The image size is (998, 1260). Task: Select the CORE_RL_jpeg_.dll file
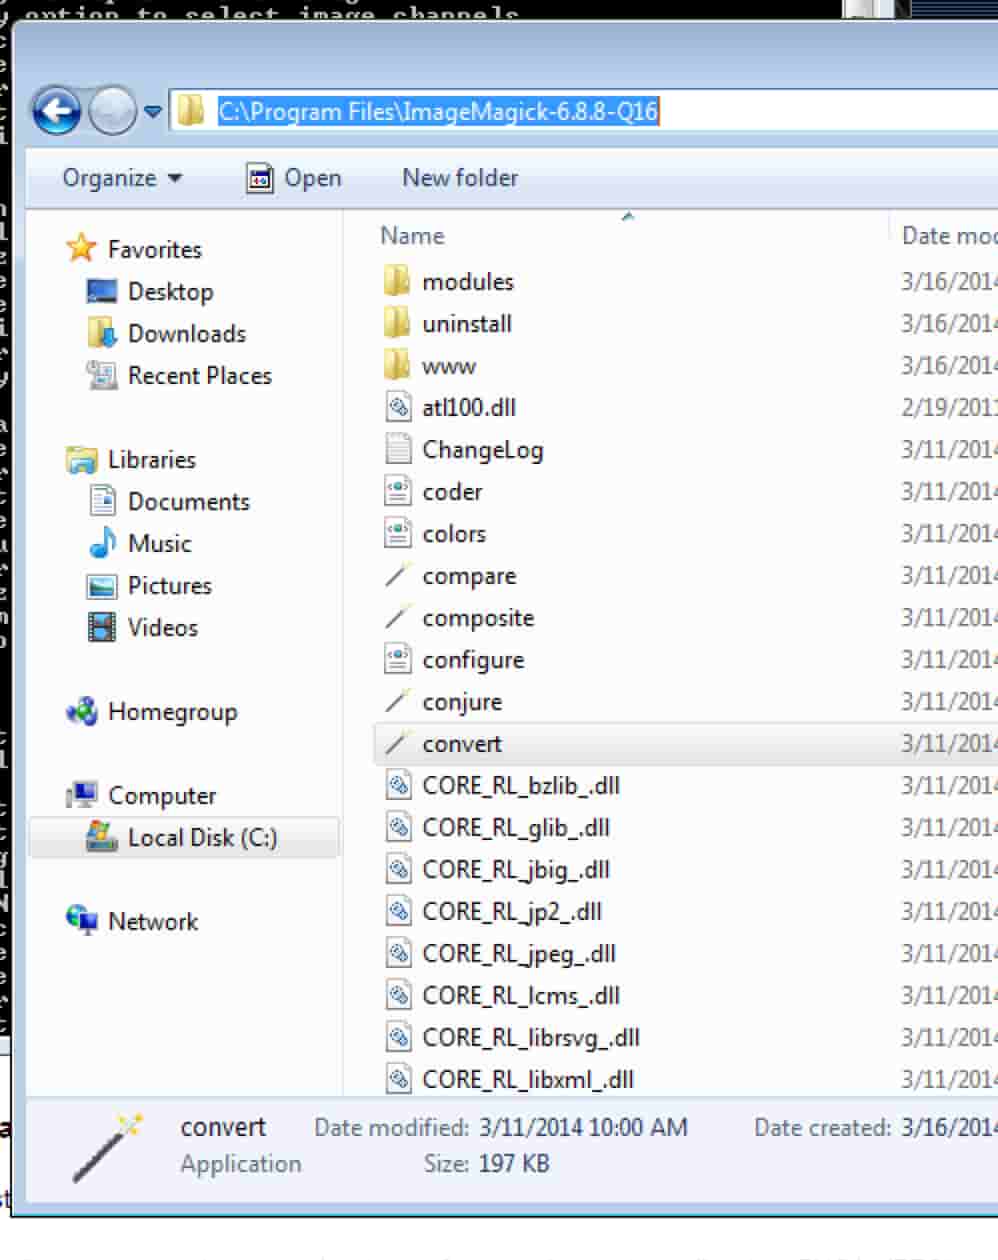[x=518, y=954]
